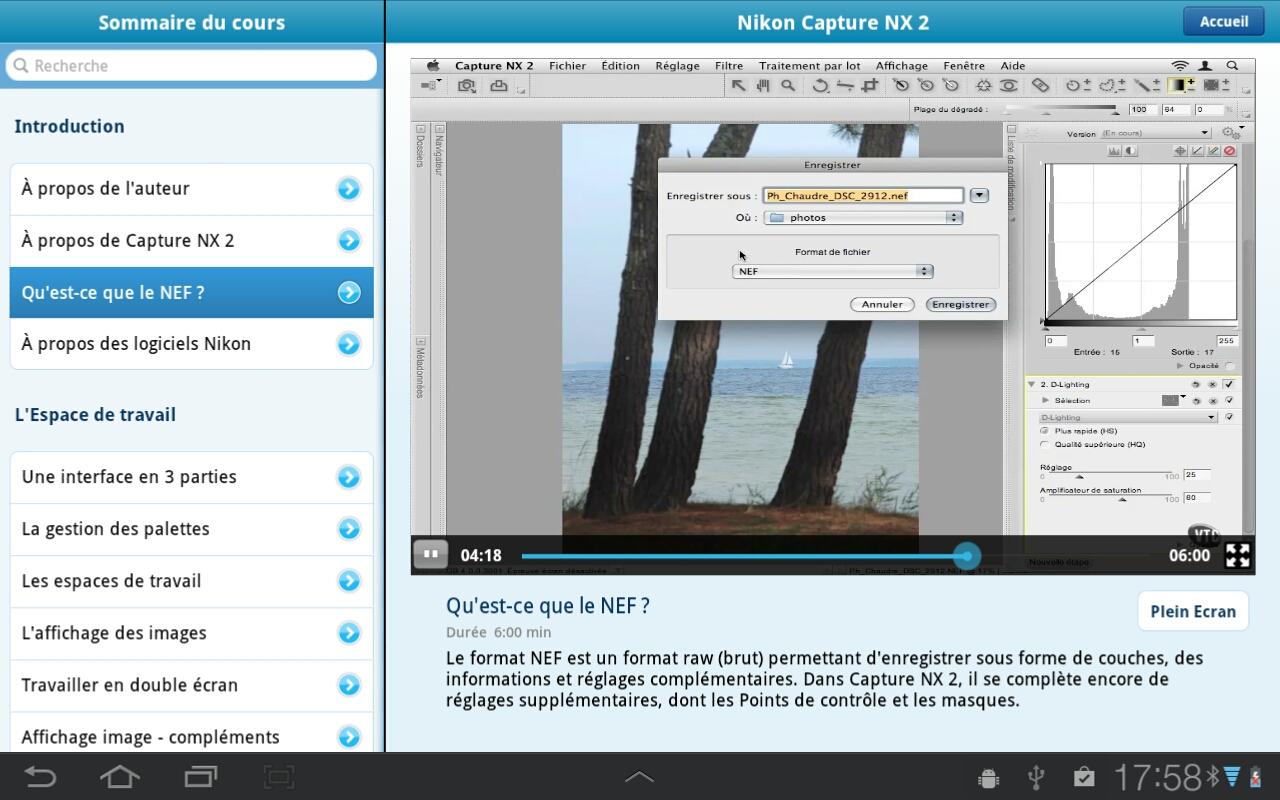Tap the Recherche search field
The image size is (1280, 800).
click(x=191, y=66)
